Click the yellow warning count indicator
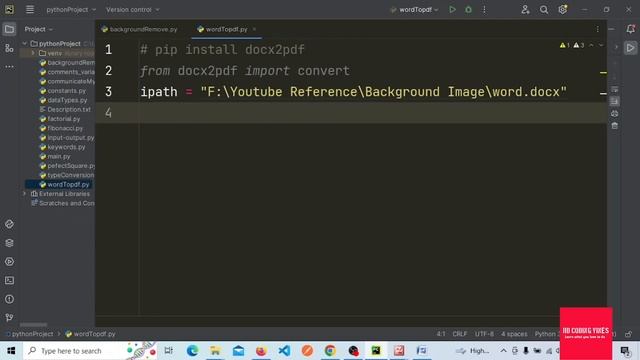640x360 pixels. point(565,45)
